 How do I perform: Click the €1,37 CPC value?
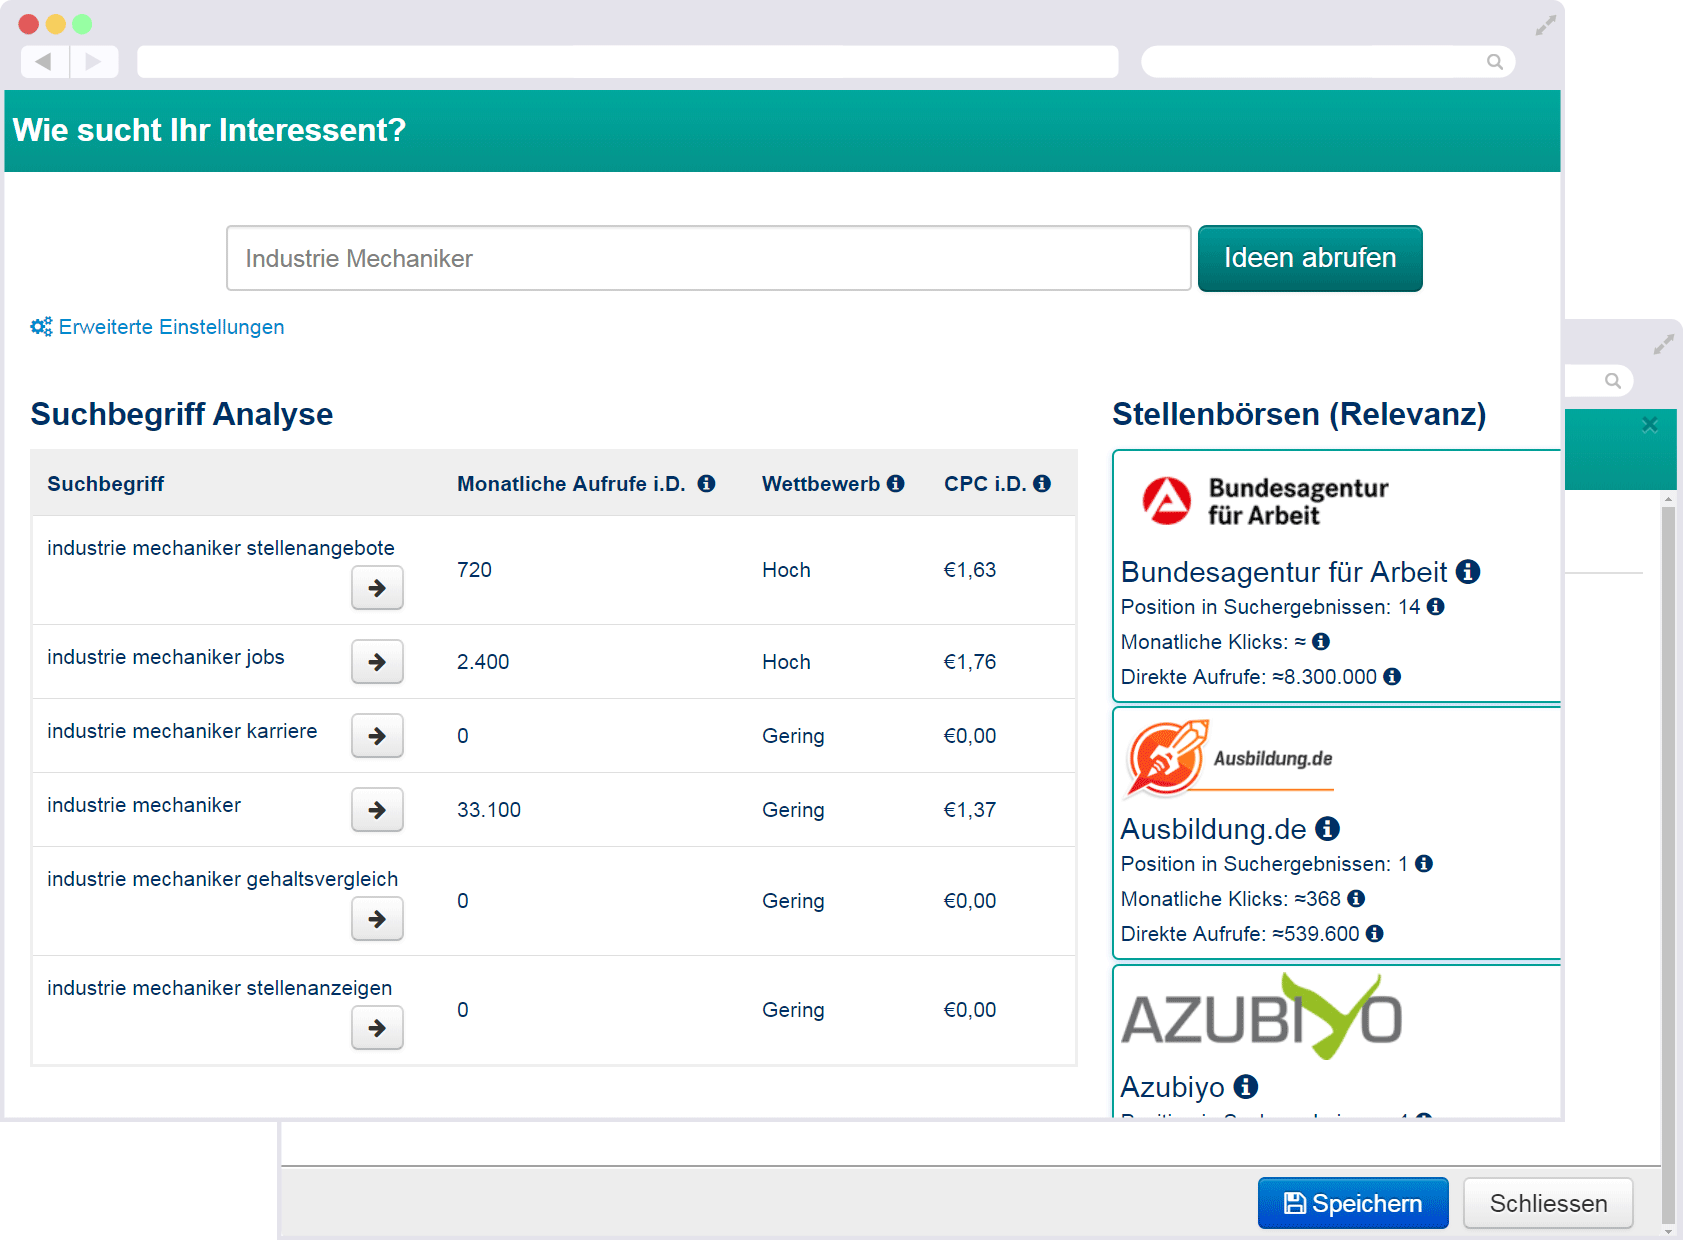click(x=970, y=810)
